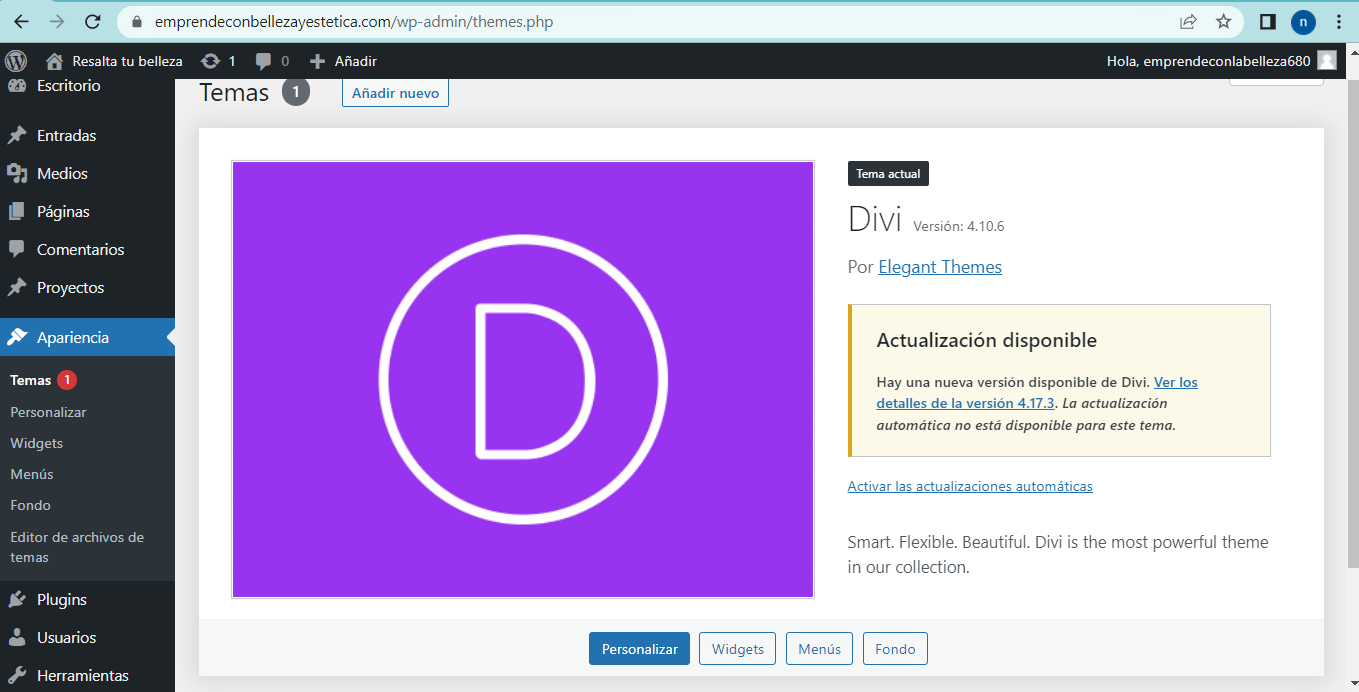Image resolution: width=1359 pixels, height=692 pixels.
Task: Open Usuarios in the sidebar
Action: 87,637
